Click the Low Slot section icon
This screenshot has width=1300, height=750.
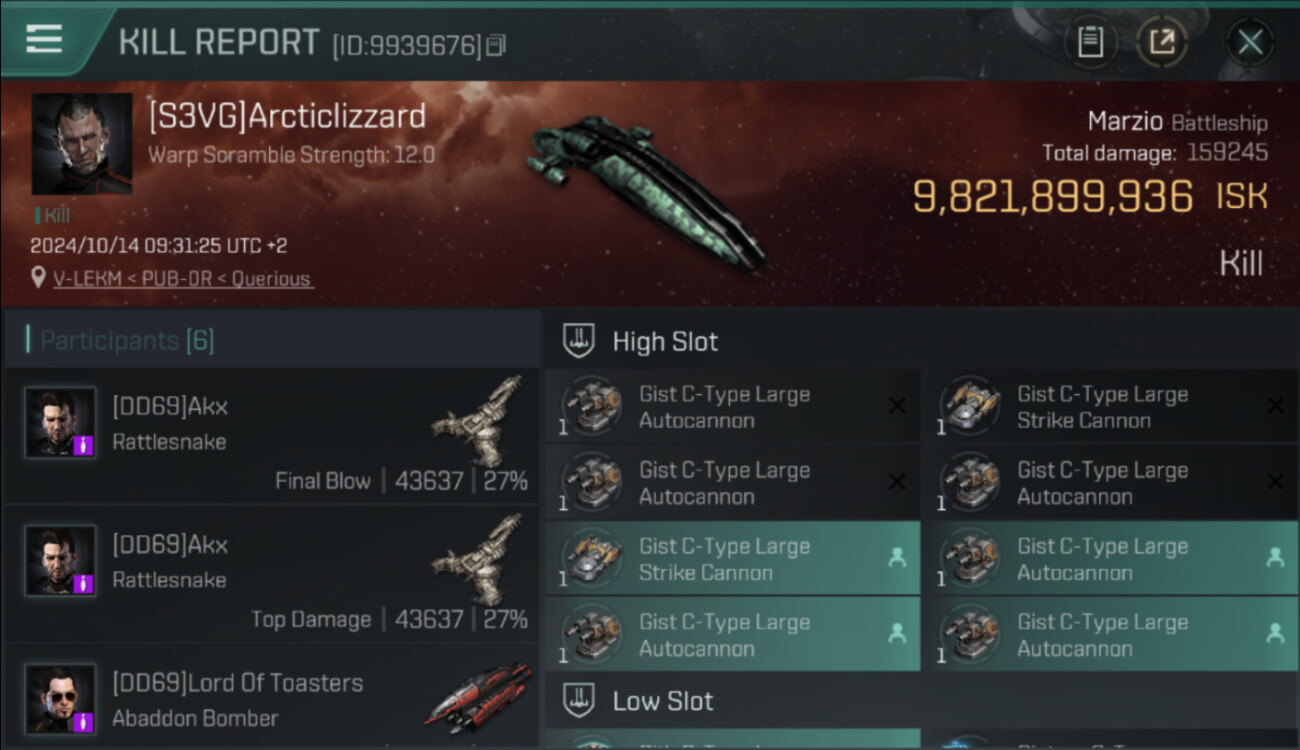point(580,700)
